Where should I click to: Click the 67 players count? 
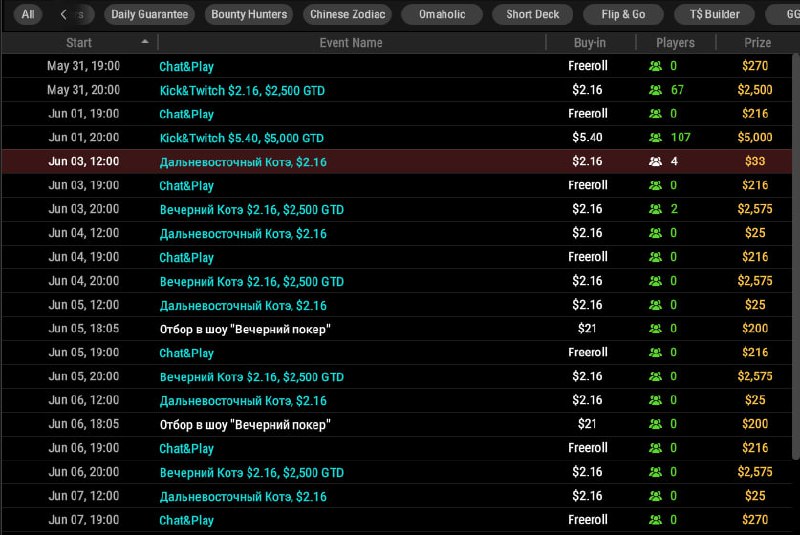pyautogui.click(x=677, y=90)
